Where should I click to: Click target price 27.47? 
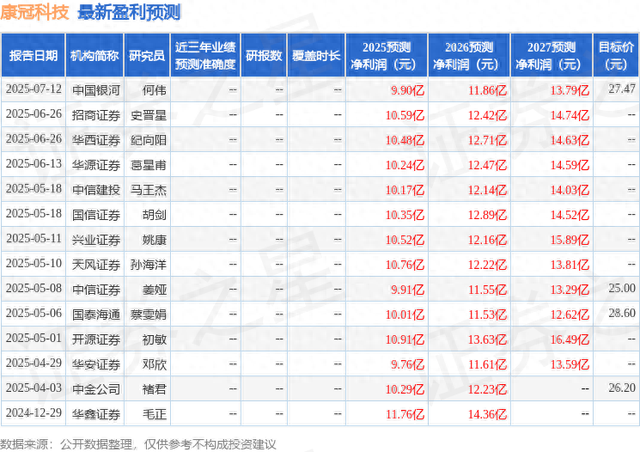pos(622,89)
